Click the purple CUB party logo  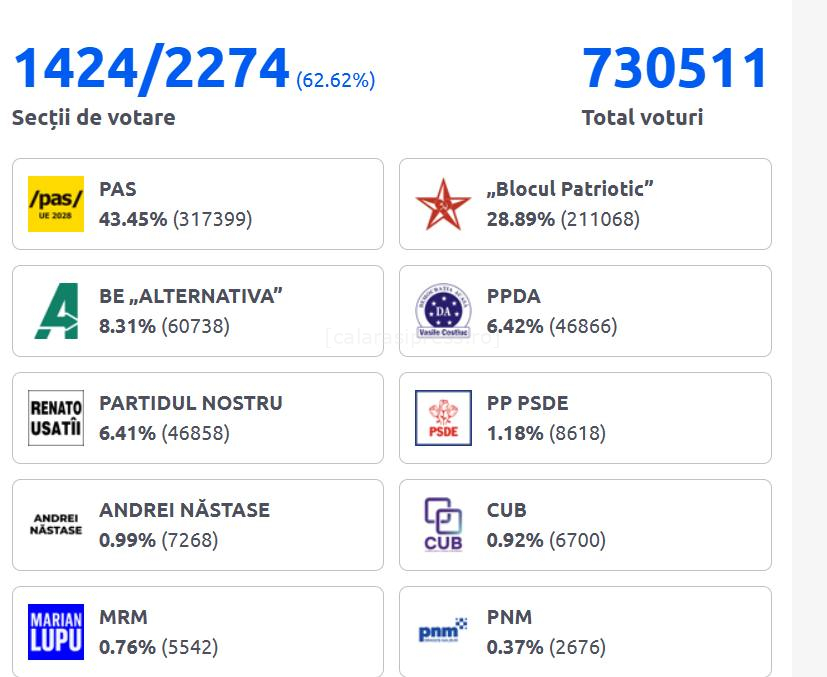tap(443, 525)
